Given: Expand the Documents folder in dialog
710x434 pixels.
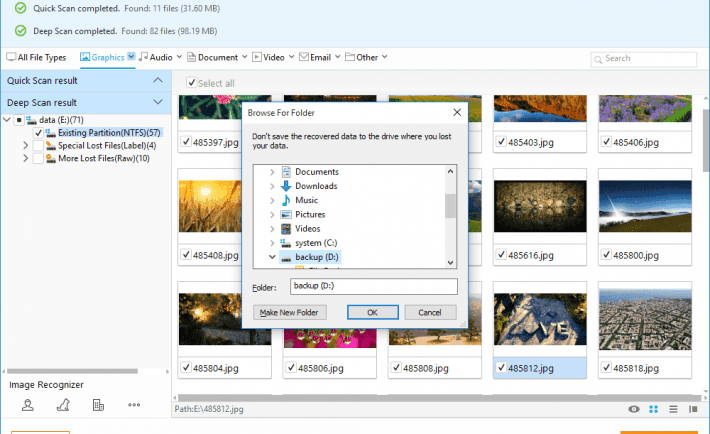Looking at the screenshot, I should pos(272,172).
